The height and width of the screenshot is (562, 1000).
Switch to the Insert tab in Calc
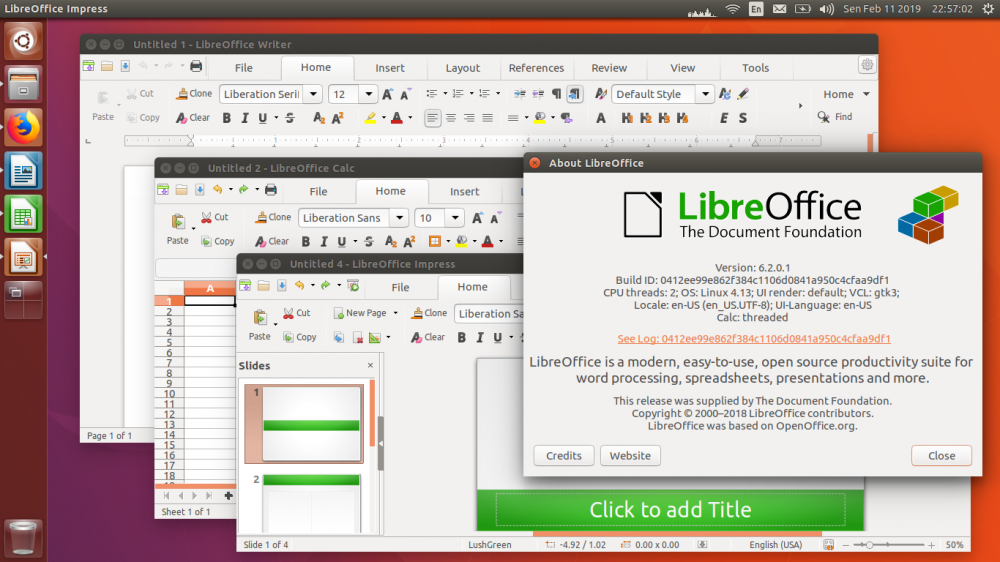coord(464,192)
